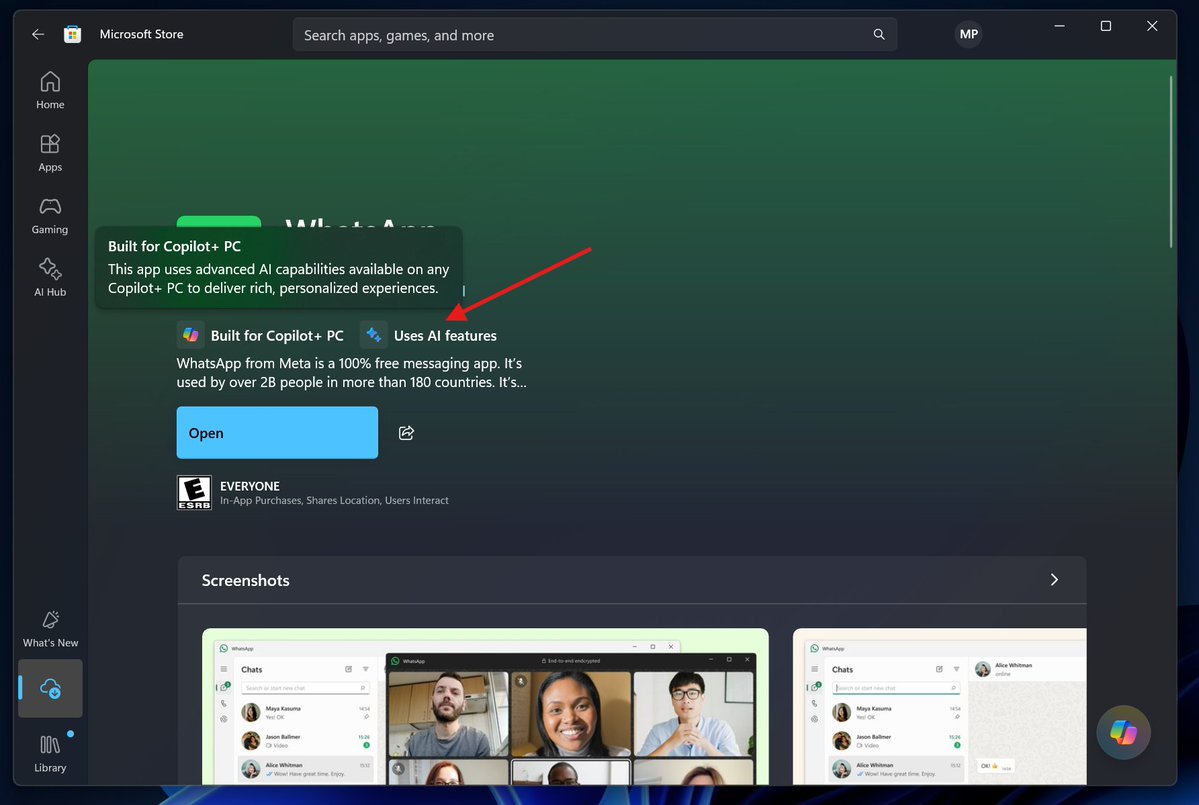
Task: Click the EVERYONE rating text
Action: [250, 486]
